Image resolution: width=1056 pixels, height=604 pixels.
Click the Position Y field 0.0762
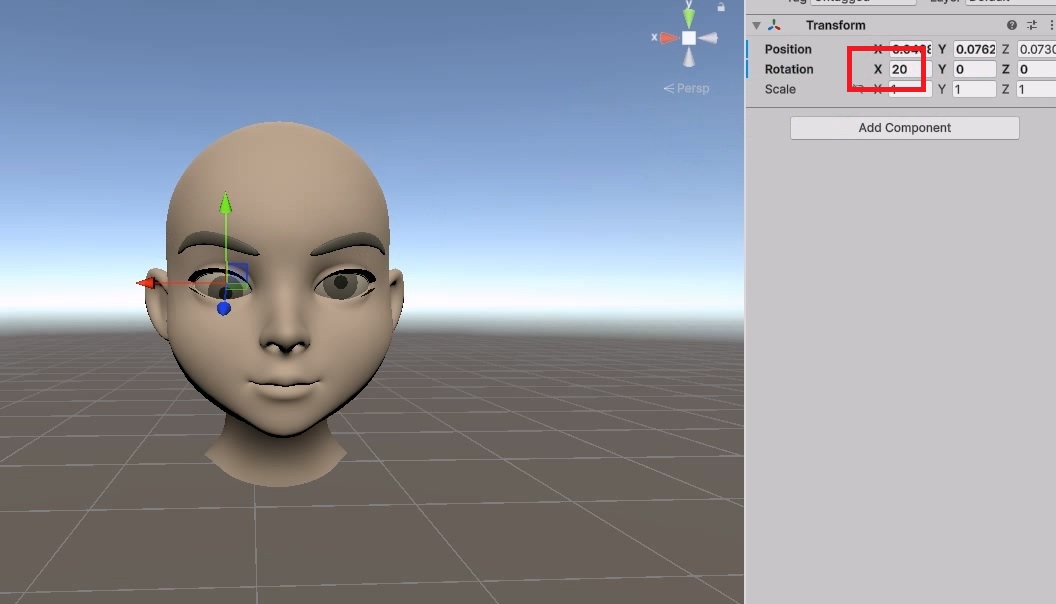tap(974, 49)
